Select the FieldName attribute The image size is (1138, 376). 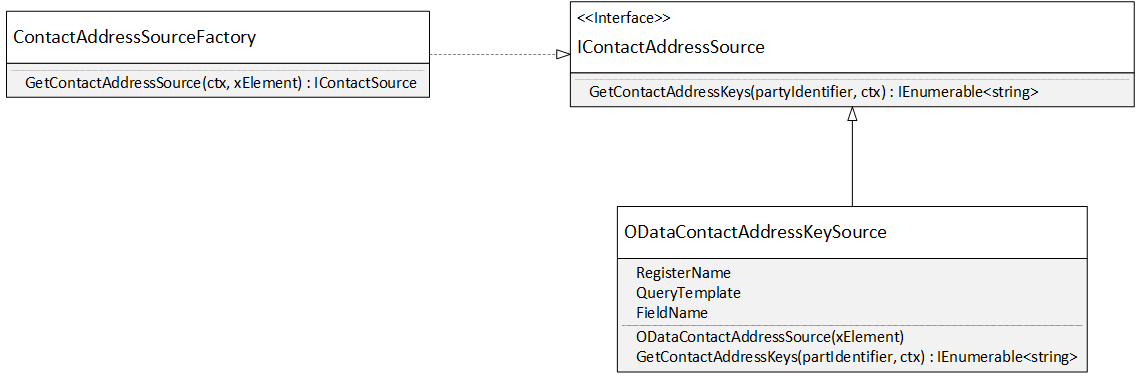pyautogui.click(x=671, y=313)
